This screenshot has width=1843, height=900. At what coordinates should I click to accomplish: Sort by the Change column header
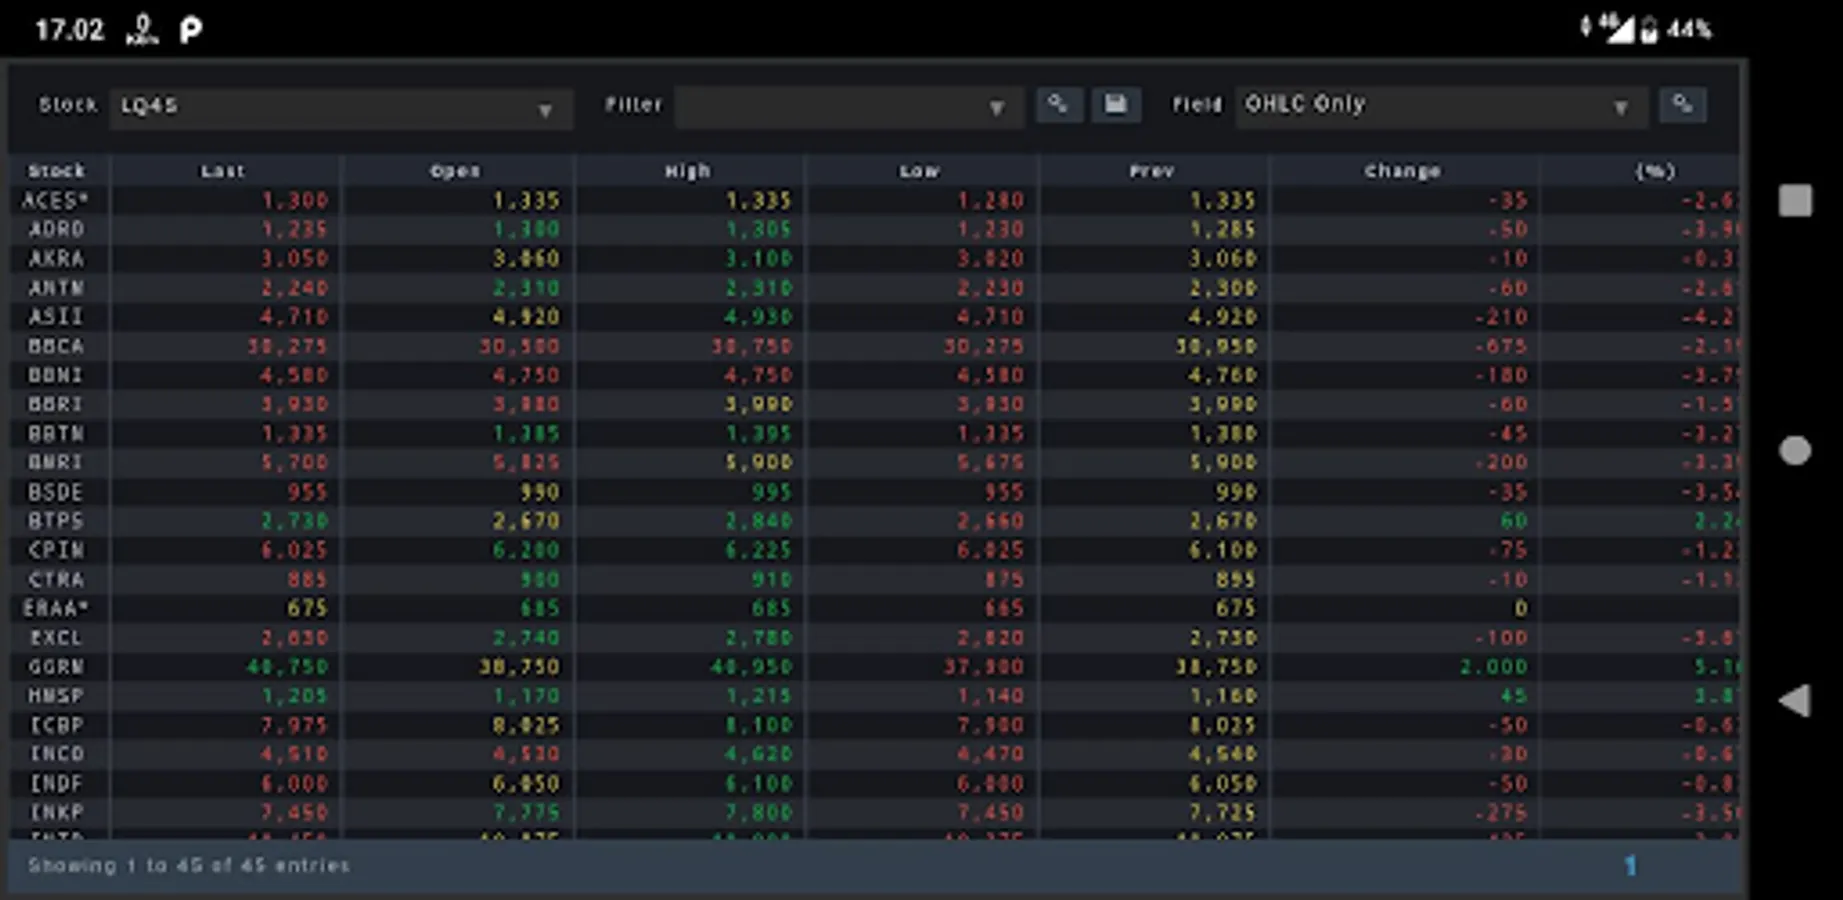tap(1402, 171)
